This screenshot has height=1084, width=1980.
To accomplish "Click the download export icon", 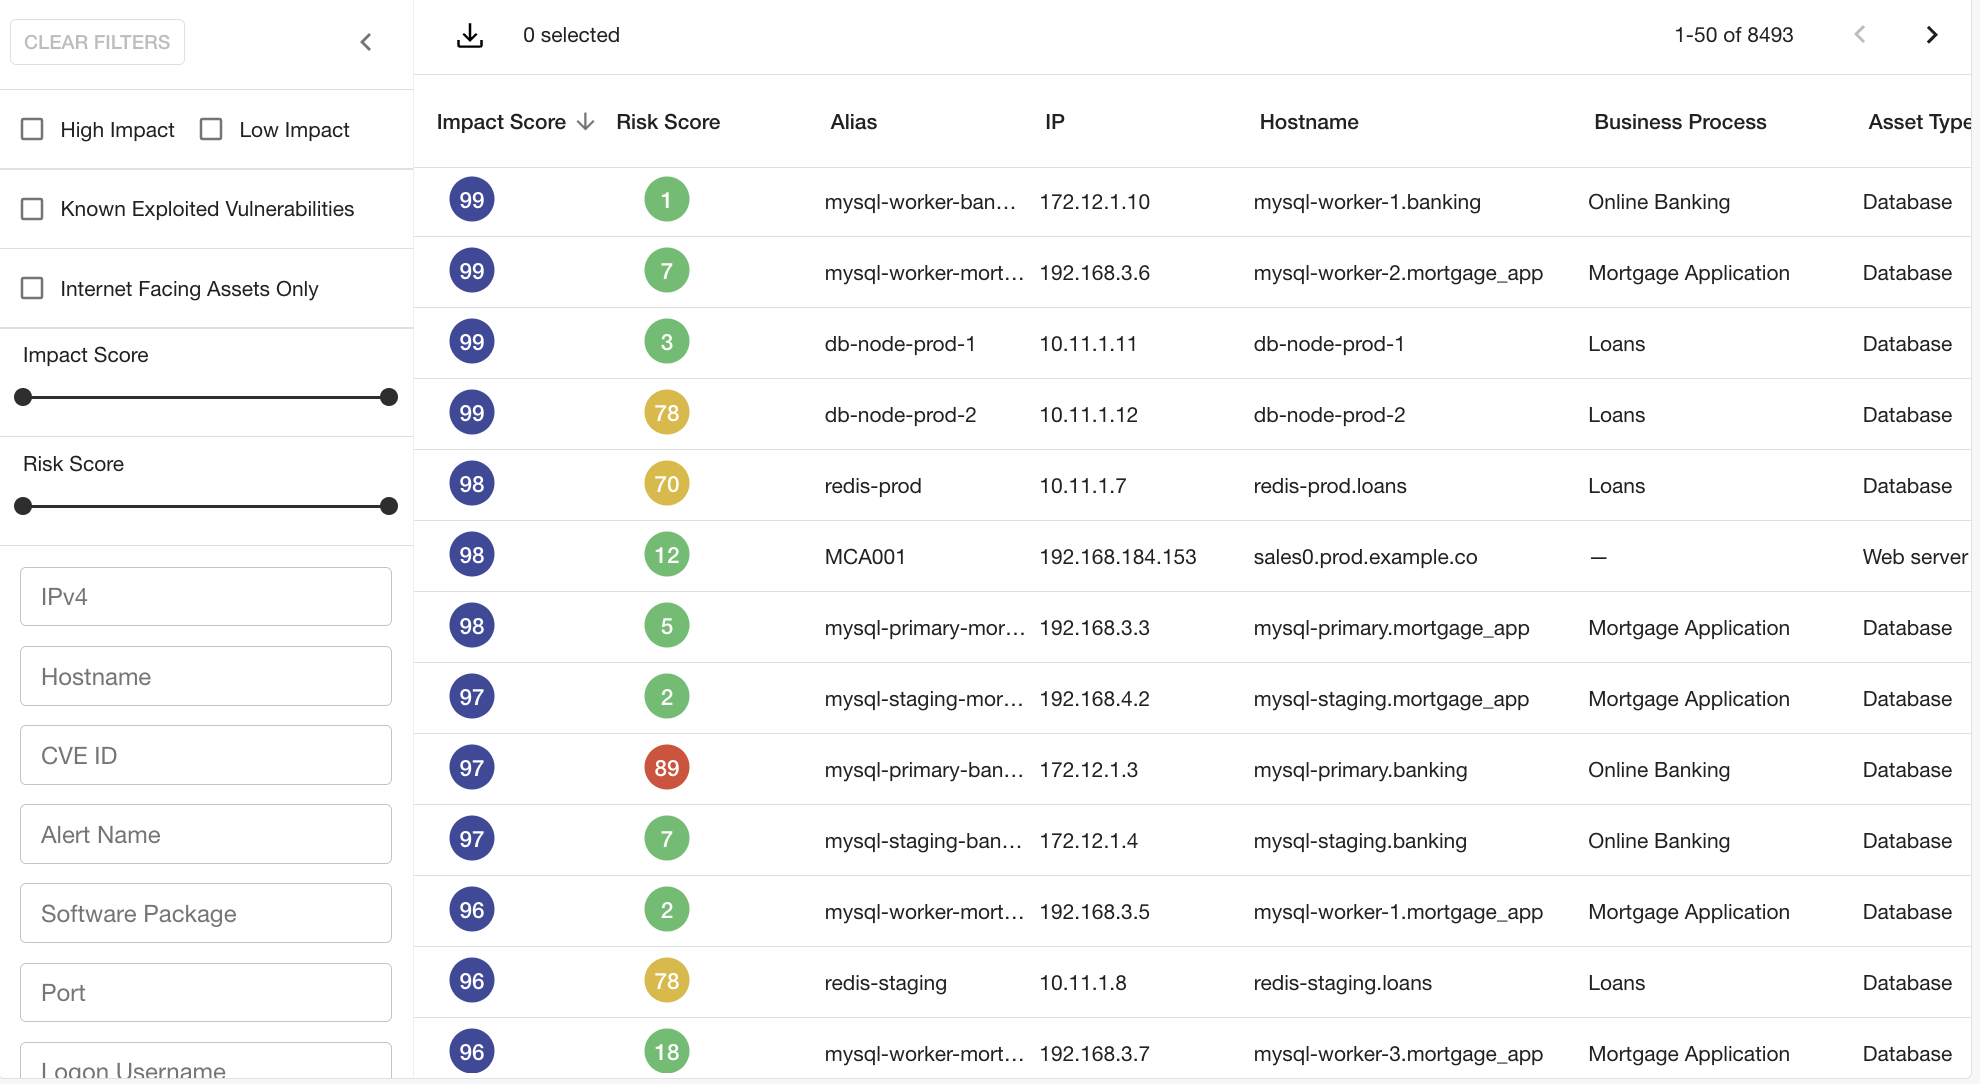I will tap(469, 36).
